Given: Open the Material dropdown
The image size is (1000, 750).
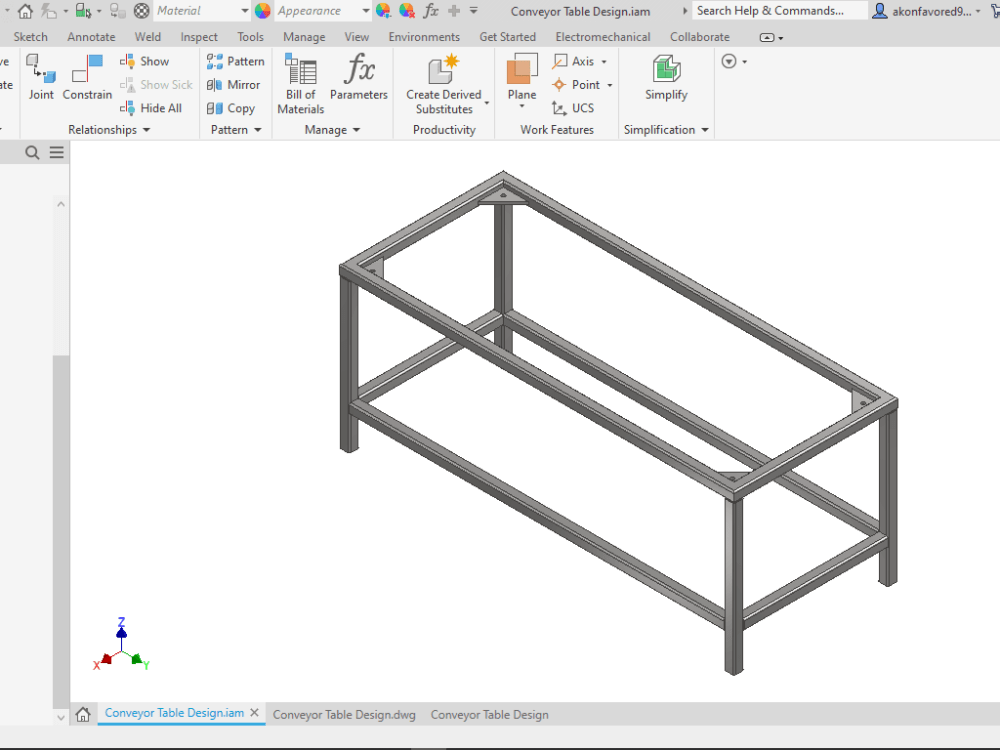Looking at the screenshot, I should pos(245,10).
